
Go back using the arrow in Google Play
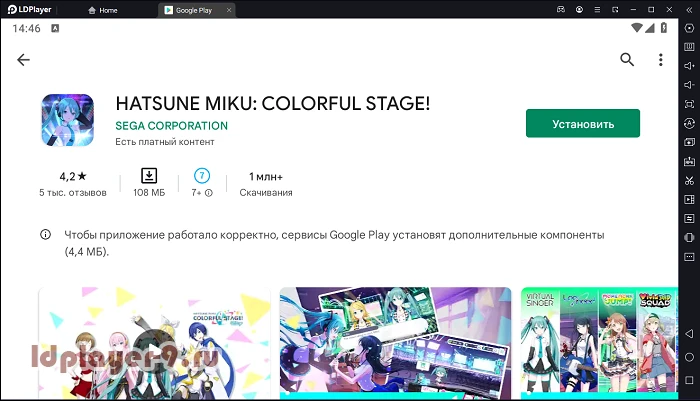pyautogui.click(x=23, y=59)
